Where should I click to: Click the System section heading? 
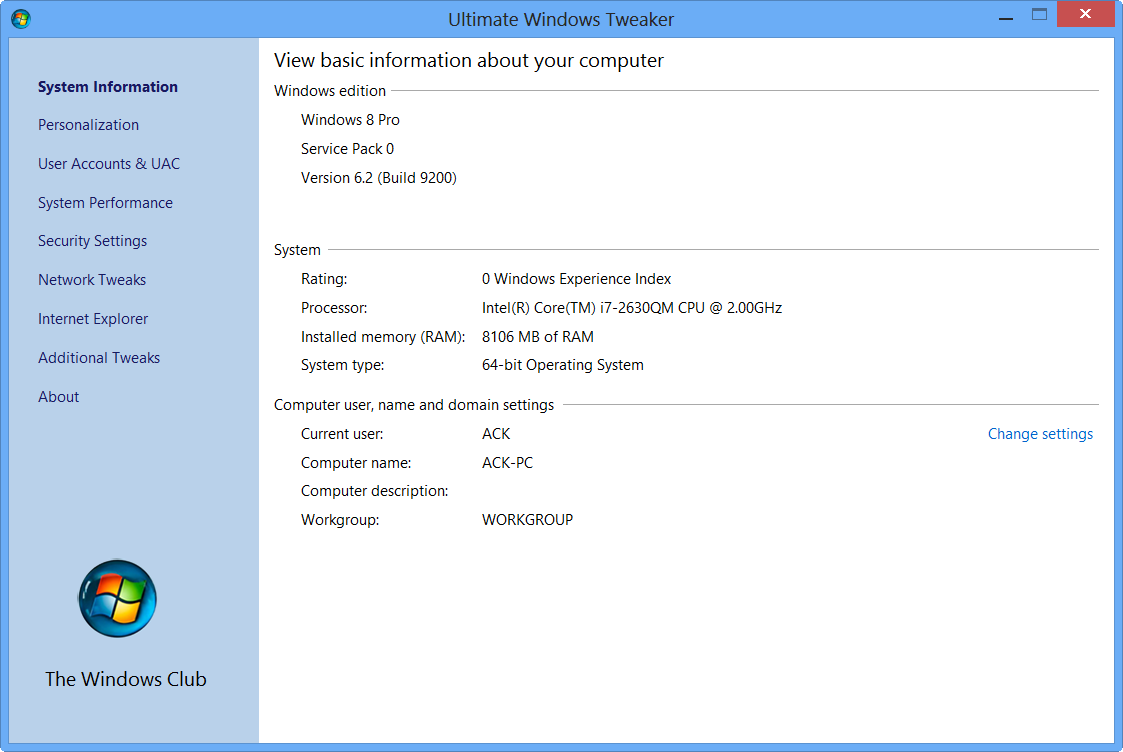click(x=297, y=250)
